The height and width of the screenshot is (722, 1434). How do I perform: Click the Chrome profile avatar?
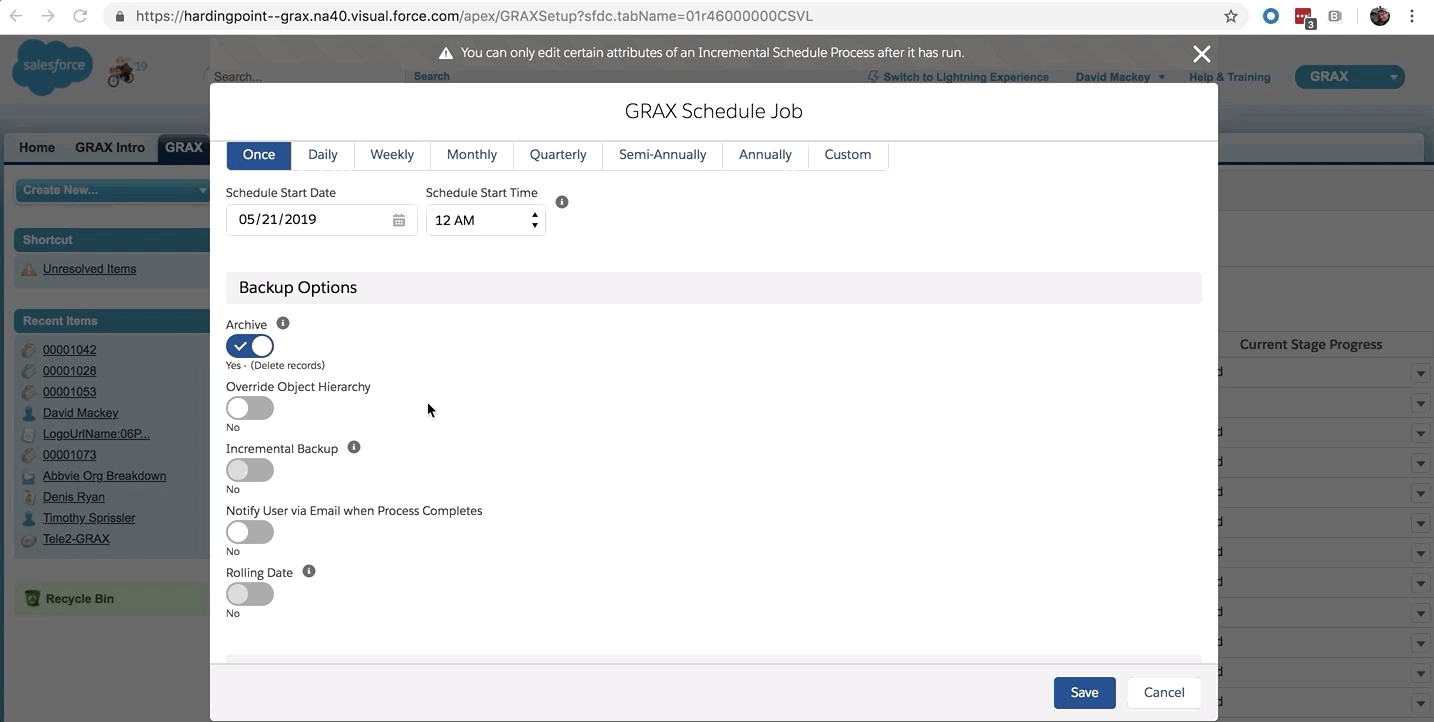pos(1380,16)
